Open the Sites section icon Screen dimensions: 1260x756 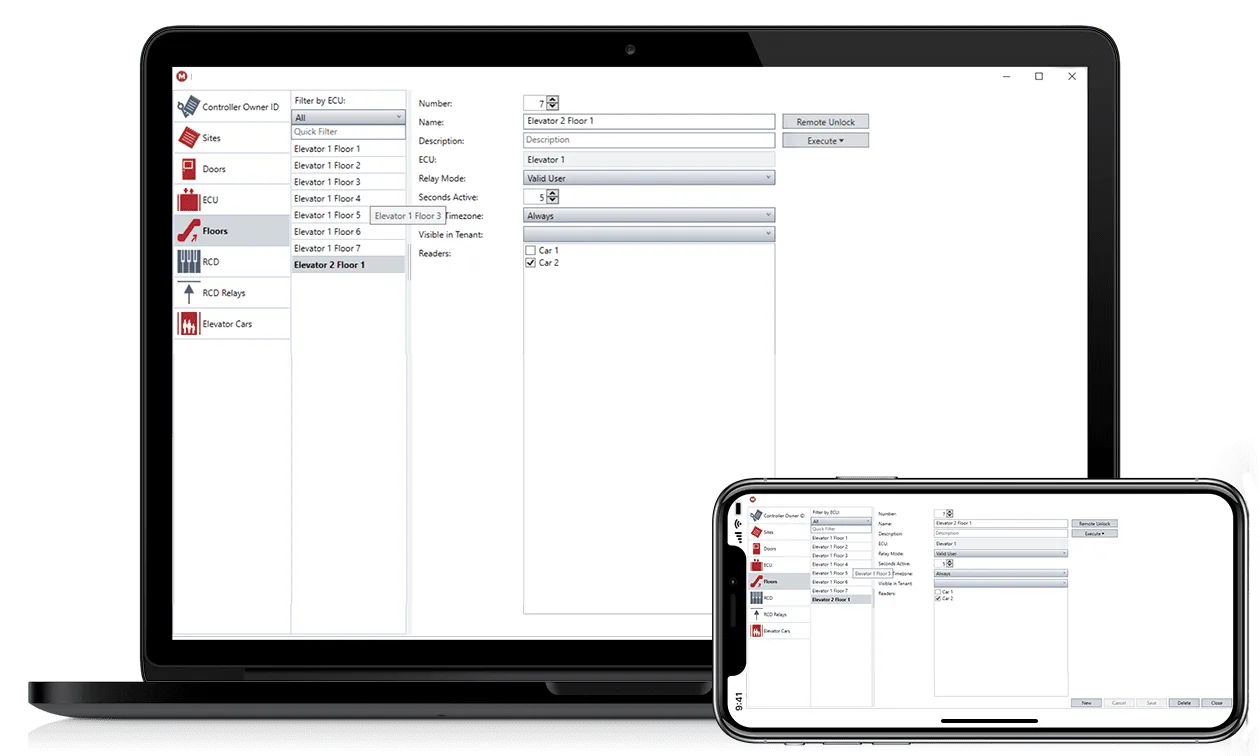(188, 138)
